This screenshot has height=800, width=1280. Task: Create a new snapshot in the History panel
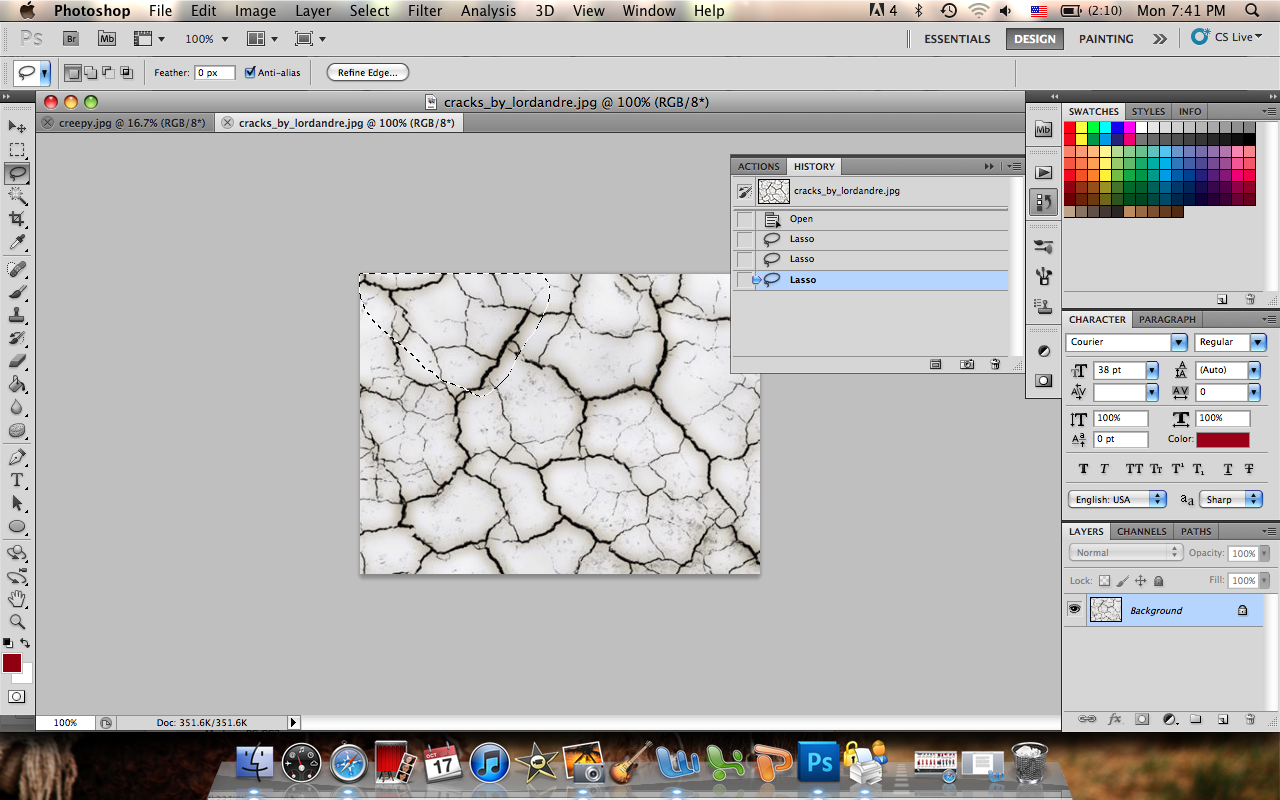[967, 365]
